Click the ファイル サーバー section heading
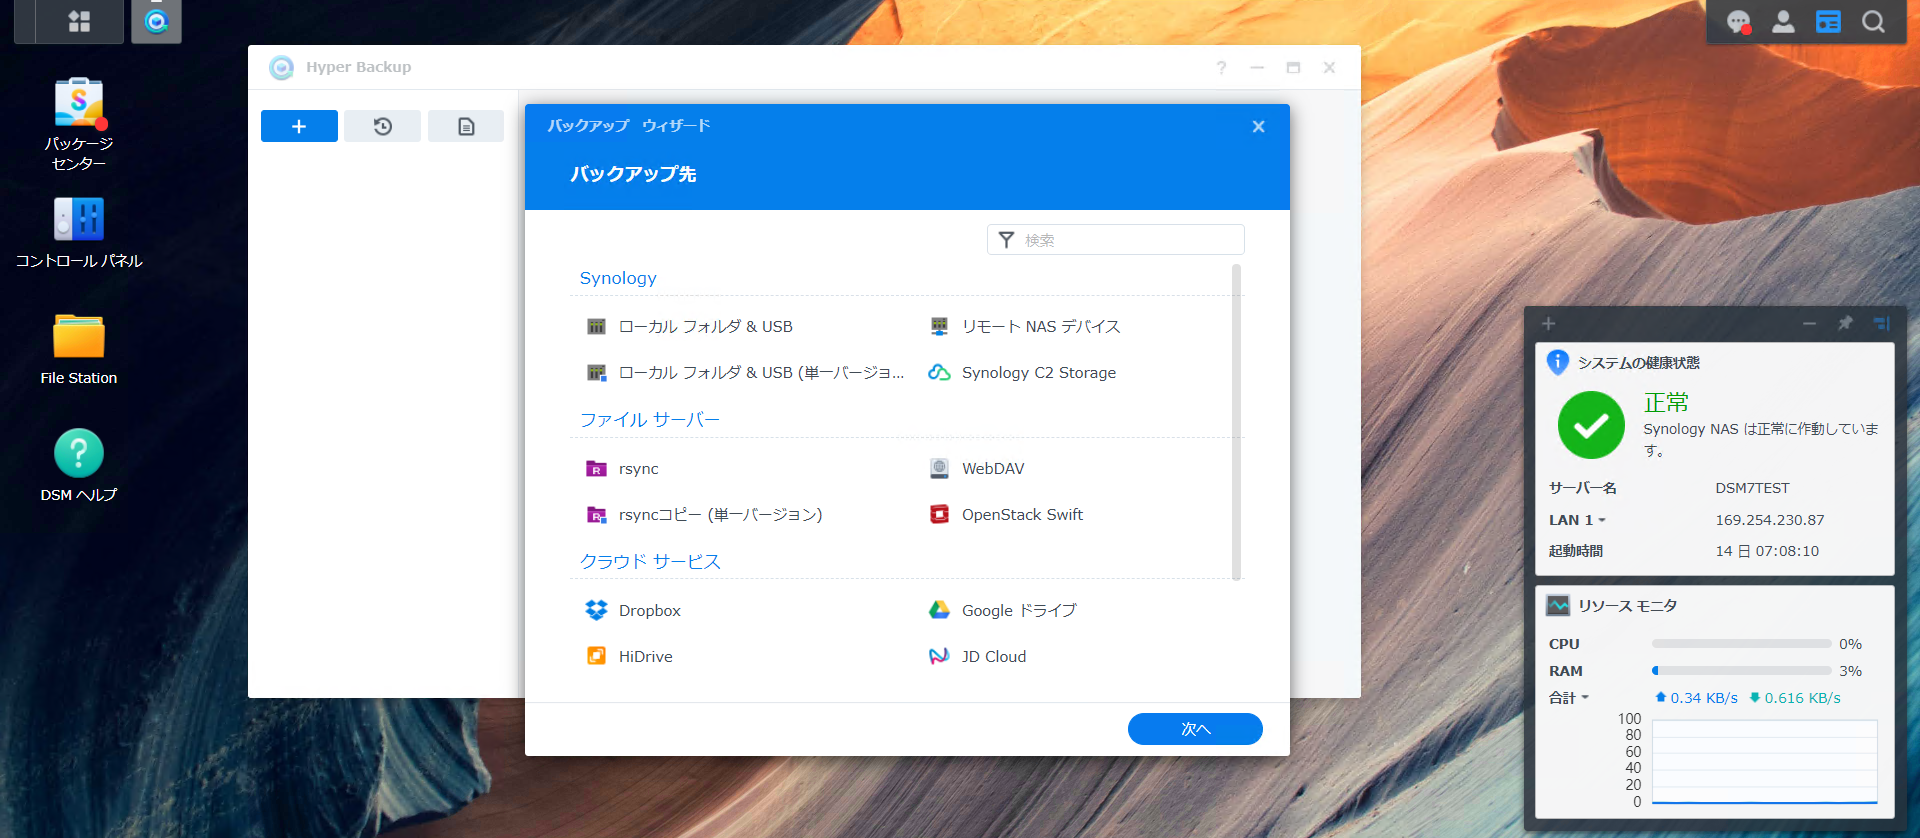 pyautogui.click(x=650, y=420)
